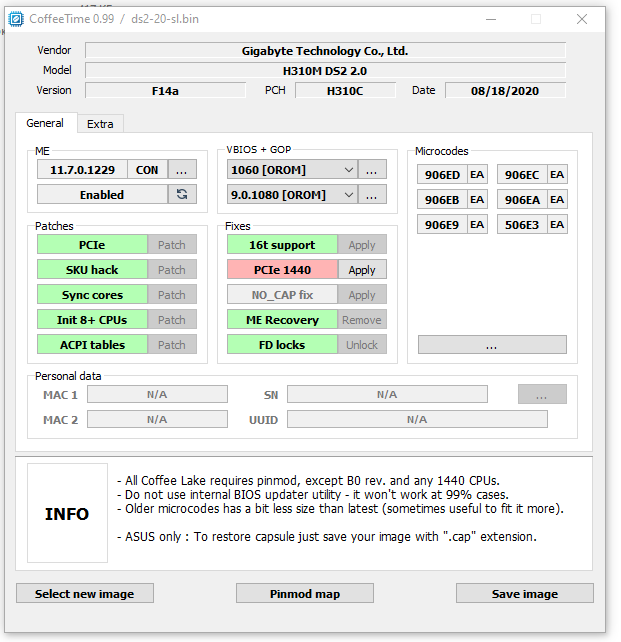The width and height of the screenshot is (621, 642).
Task: Click the SN field
Action: pyautogui.click(x=387, y=394)
